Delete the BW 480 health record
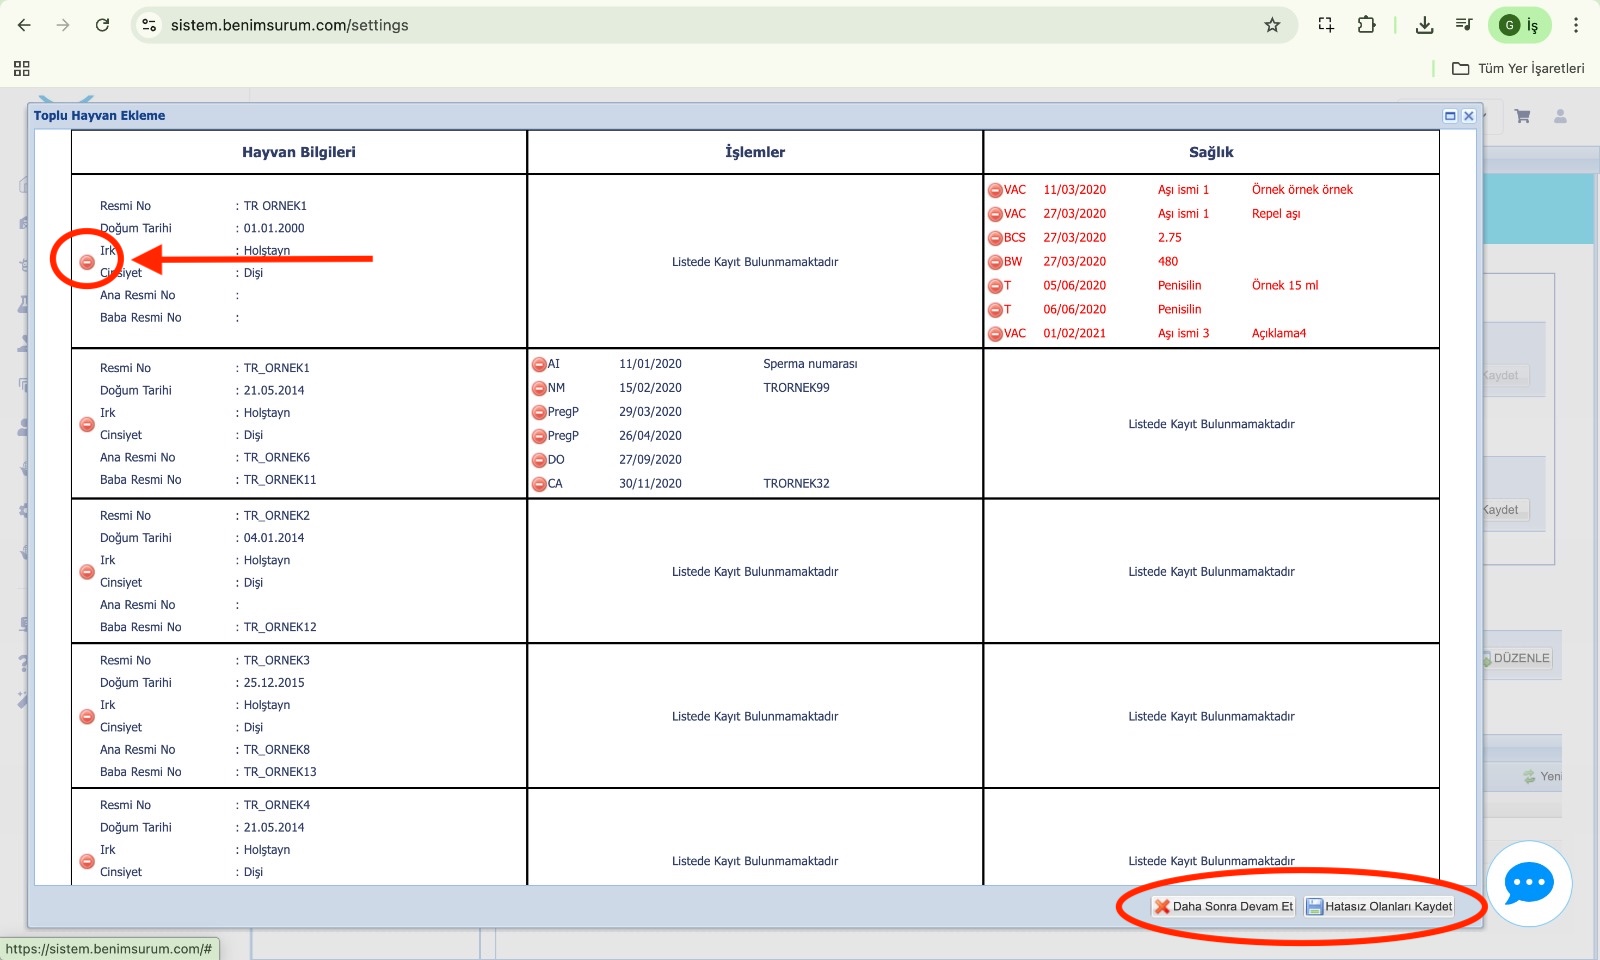This screenshot has width=1600, height=960. click(995, 262)
